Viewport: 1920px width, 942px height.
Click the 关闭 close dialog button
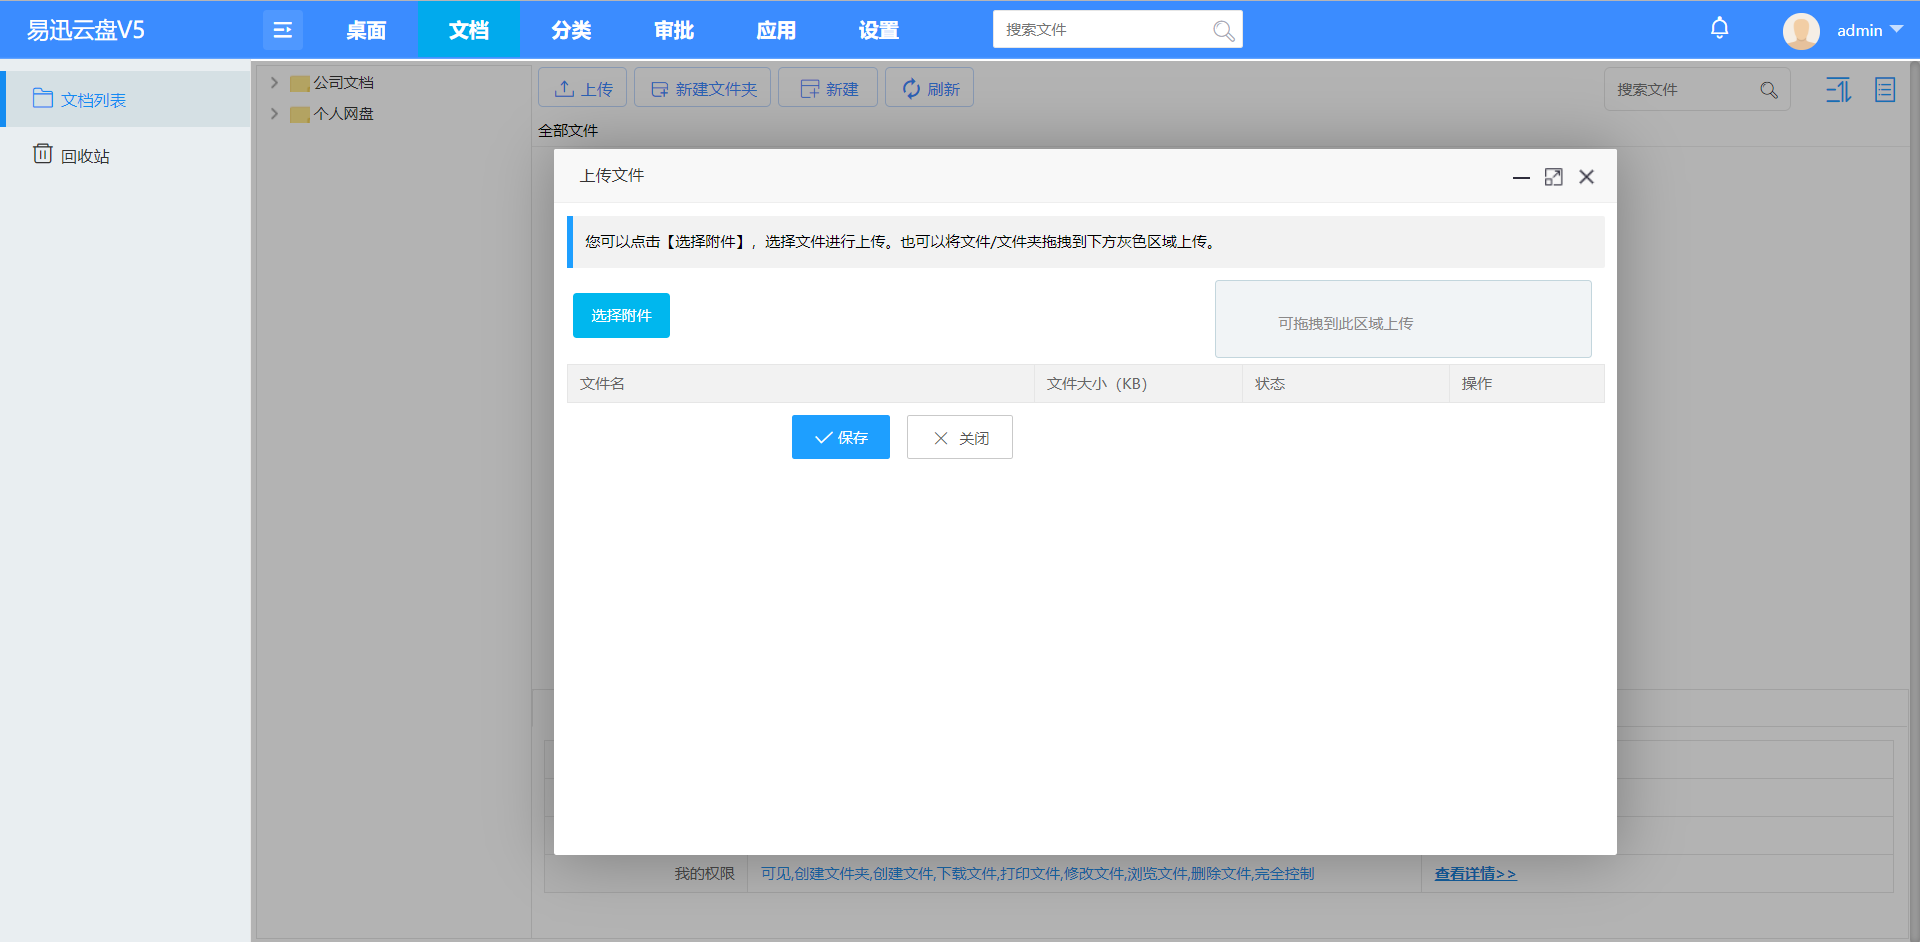coord(959,437)
